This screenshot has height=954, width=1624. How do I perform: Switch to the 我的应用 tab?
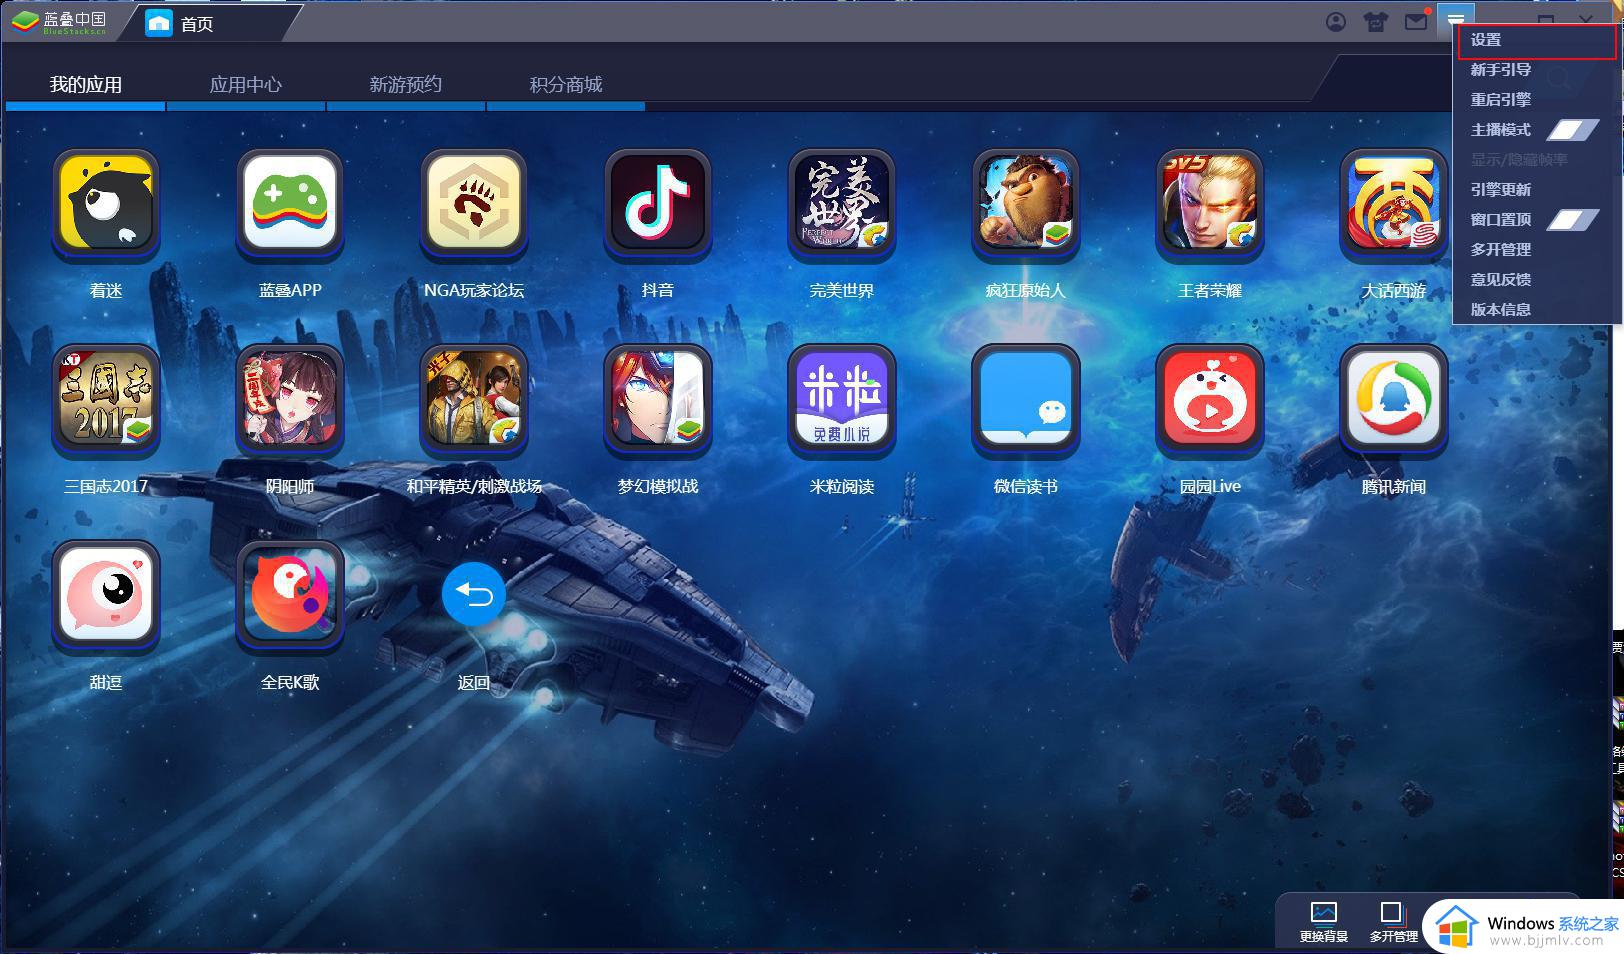point(86,86)
